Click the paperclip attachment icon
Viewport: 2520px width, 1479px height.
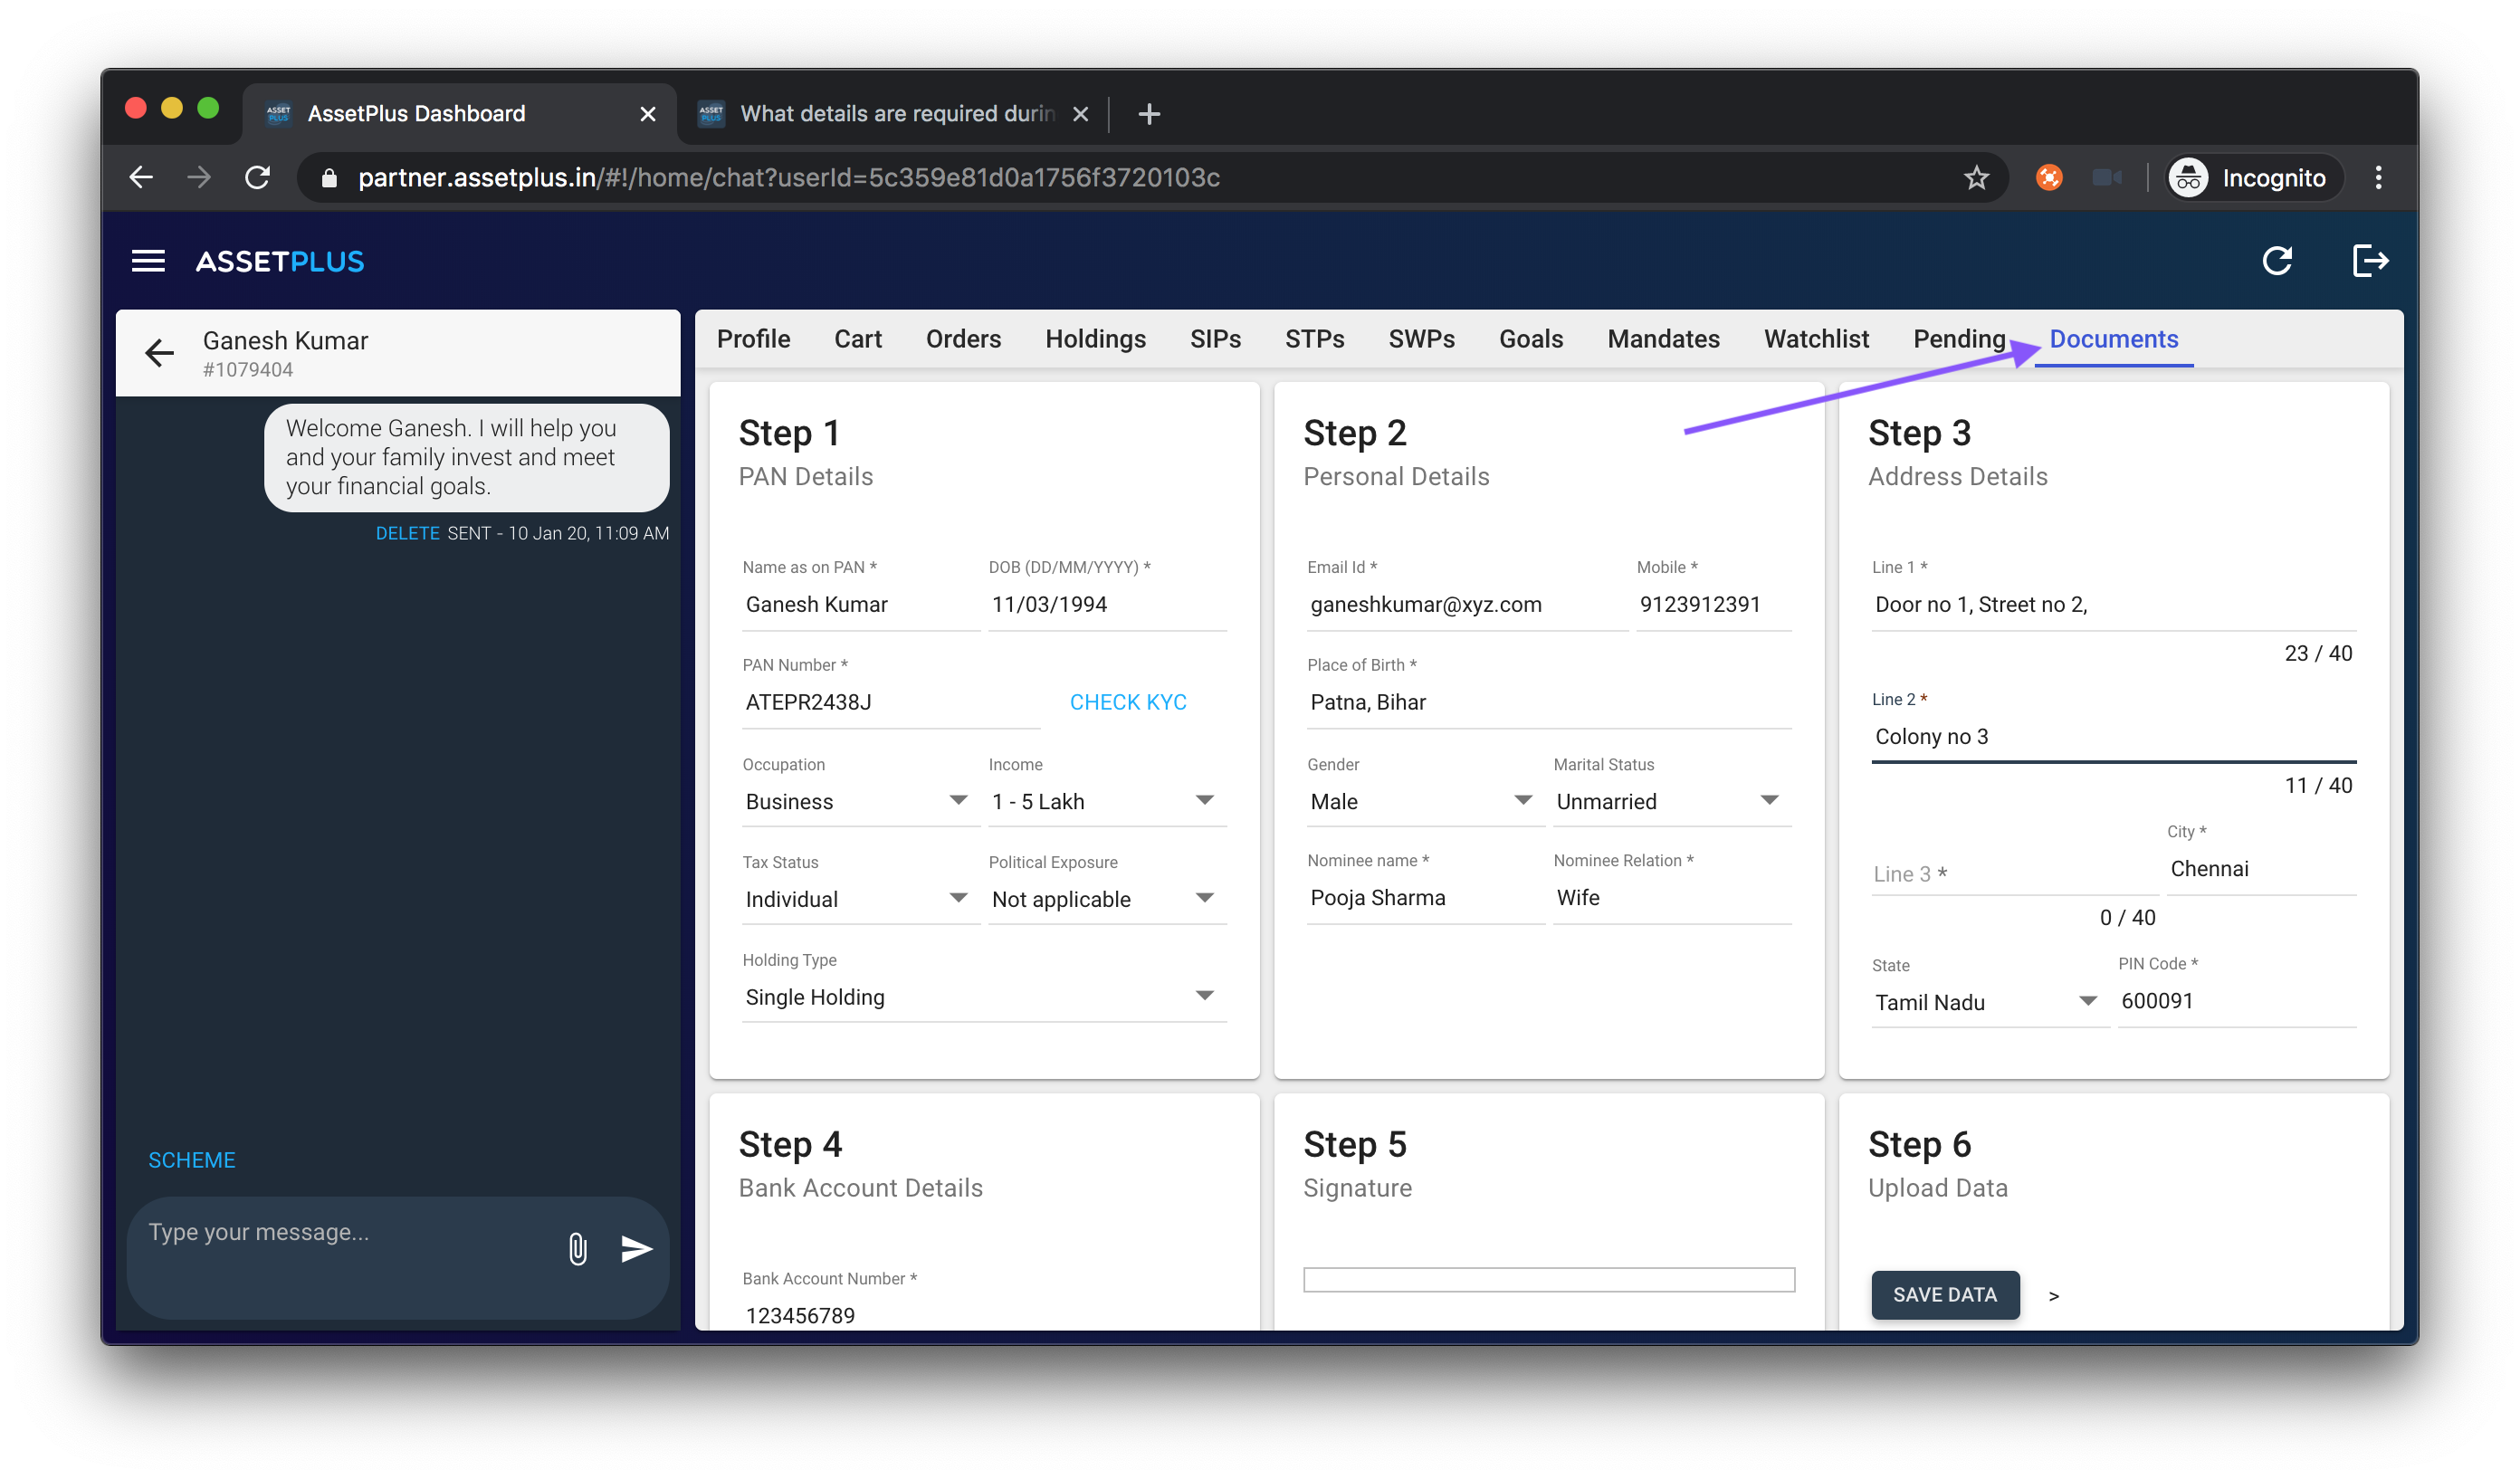pyautogui.click(x=577, y=1248)
